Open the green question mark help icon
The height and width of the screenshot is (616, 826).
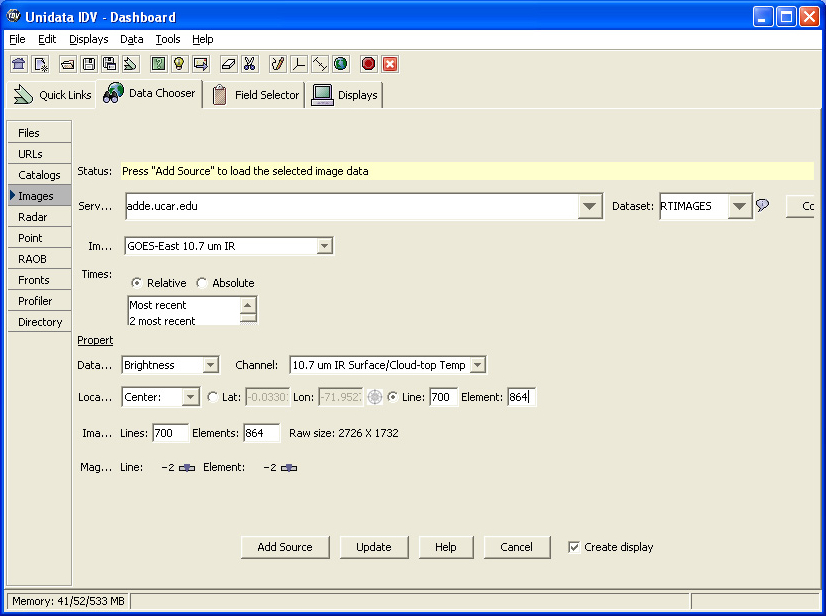[x=158, y=64]
